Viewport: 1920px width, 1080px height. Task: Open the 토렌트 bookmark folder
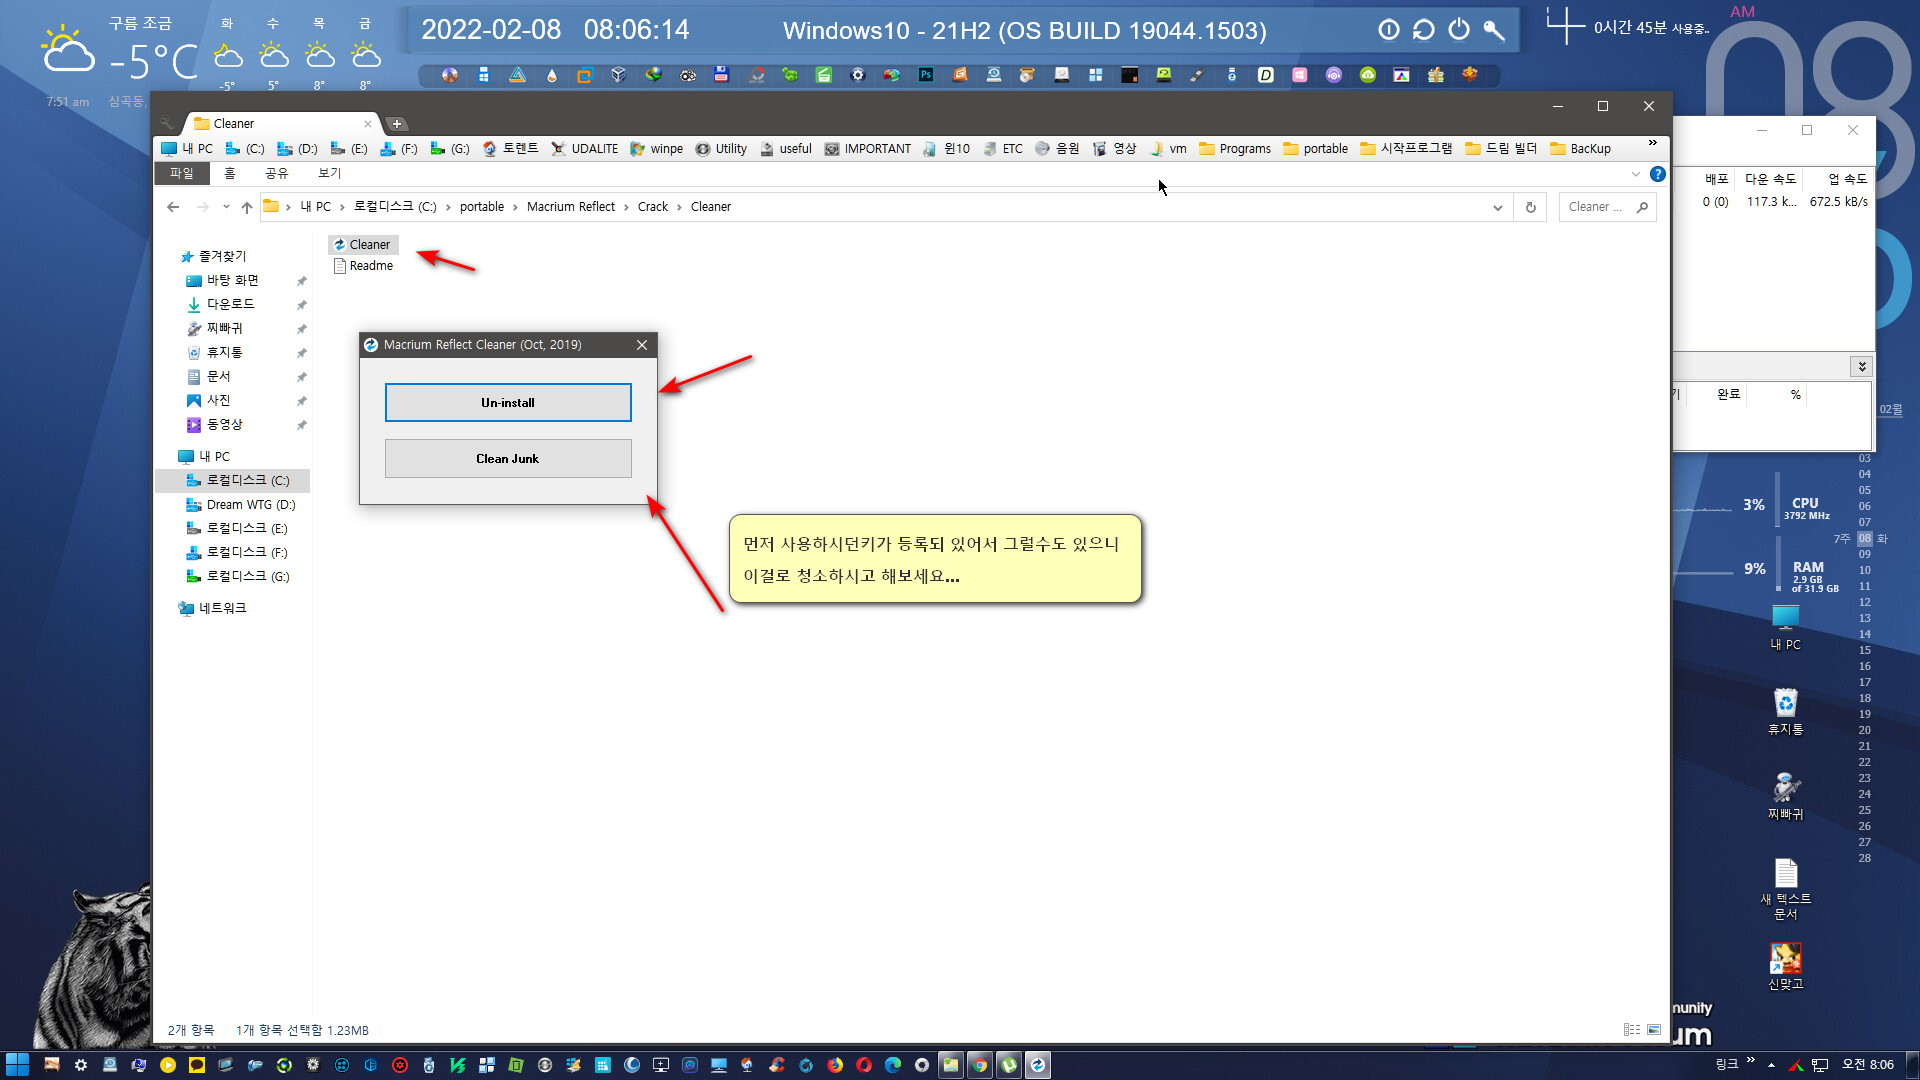click(511, 149)
